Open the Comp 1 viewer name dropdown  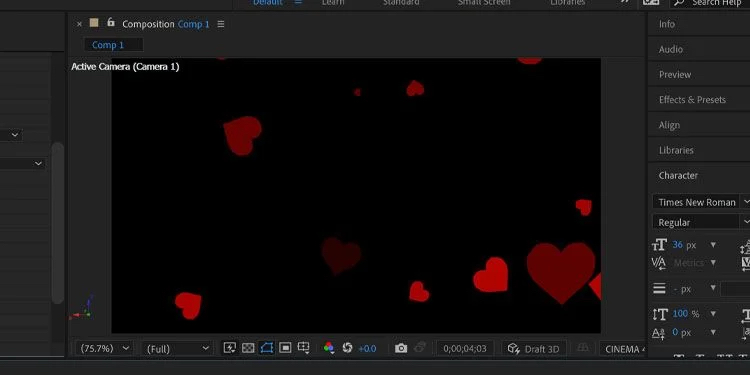[x=194, y=24]
